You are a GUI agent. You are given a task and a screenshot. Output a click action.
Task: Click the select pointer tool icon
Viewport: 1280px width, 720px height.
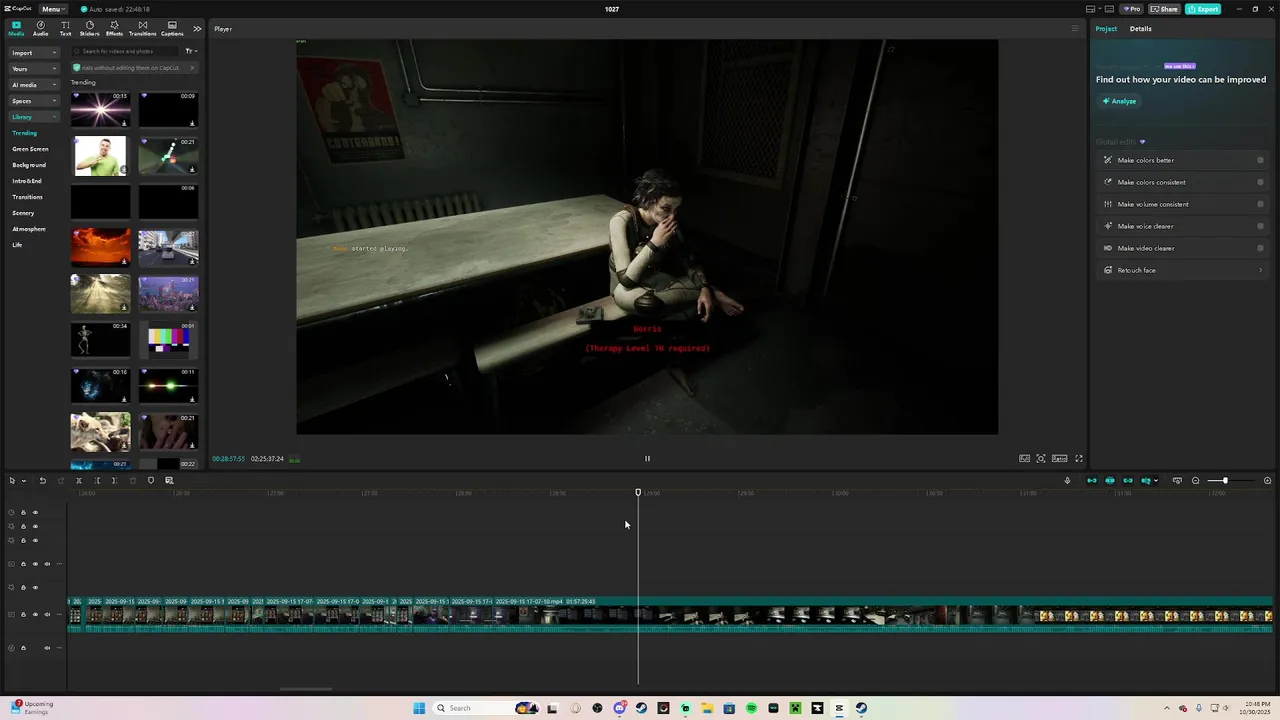coord(12,481)
